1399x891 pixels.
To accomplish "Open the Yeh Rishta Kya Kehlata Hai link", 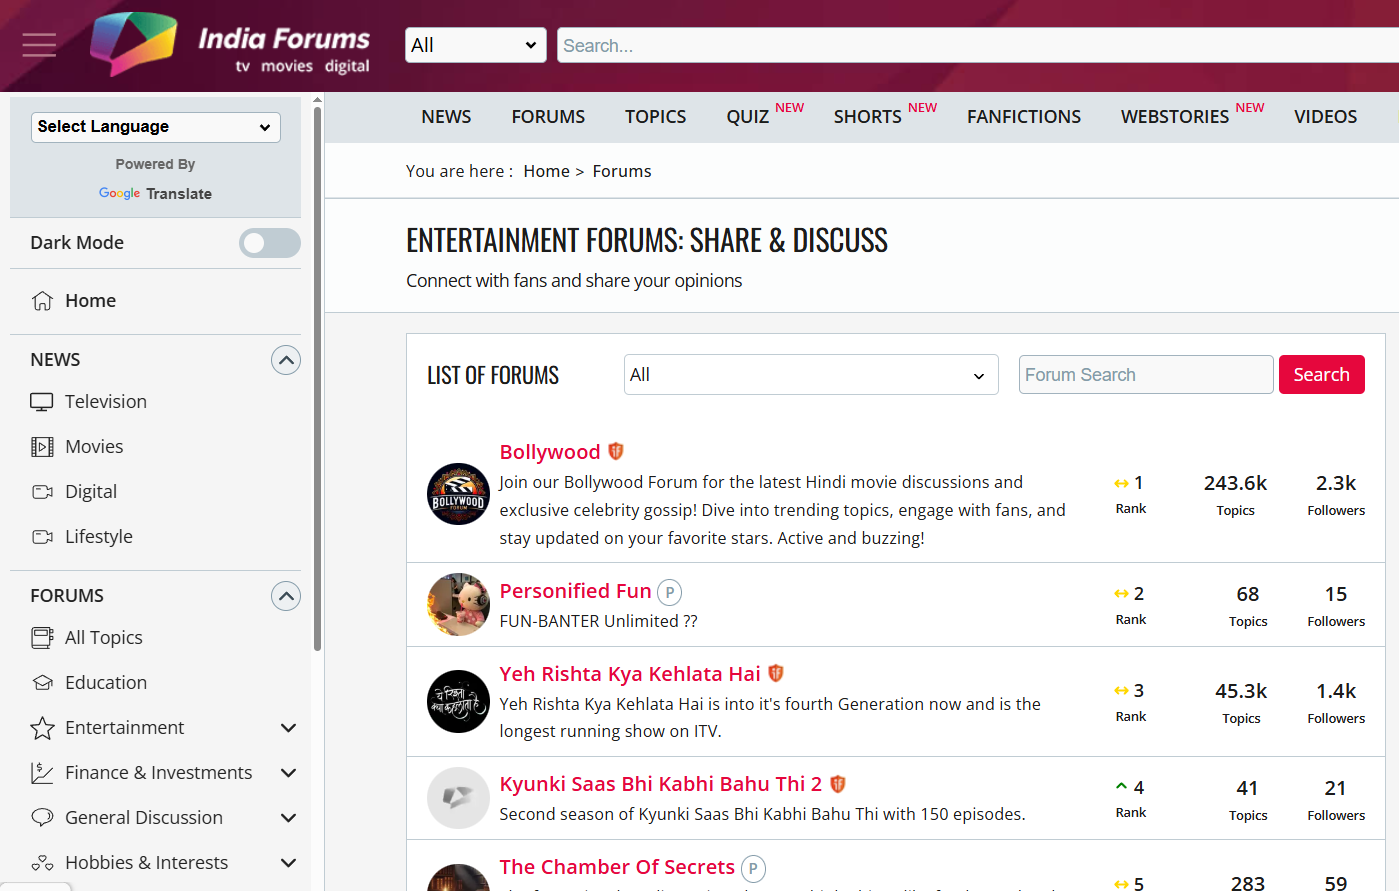I will pyautogui.click(x=630, y=674).
